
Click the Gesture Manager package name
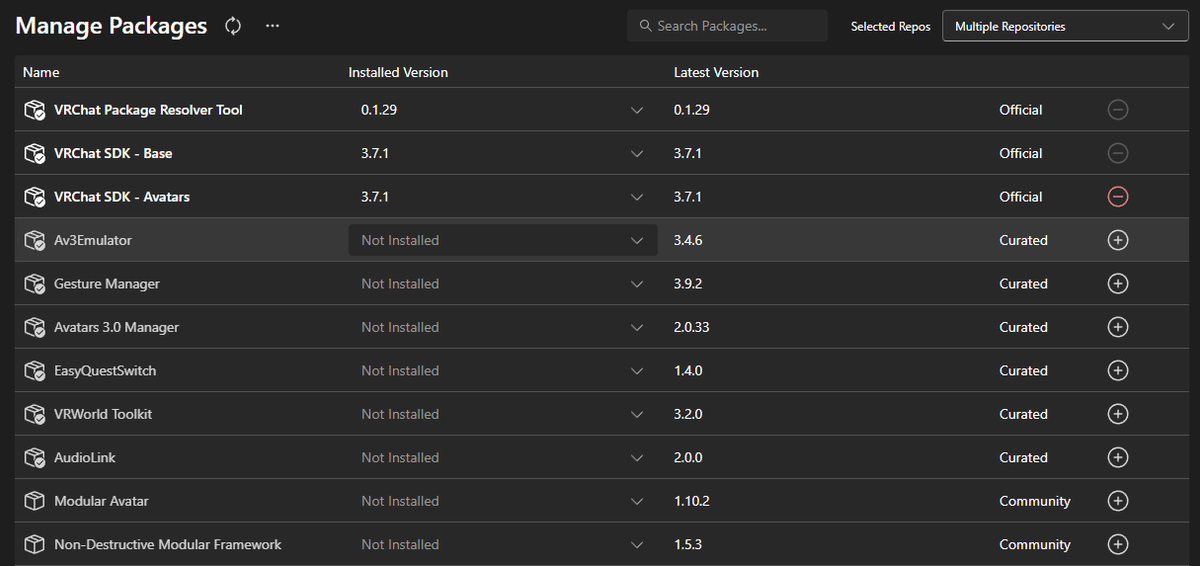[107, 284]
